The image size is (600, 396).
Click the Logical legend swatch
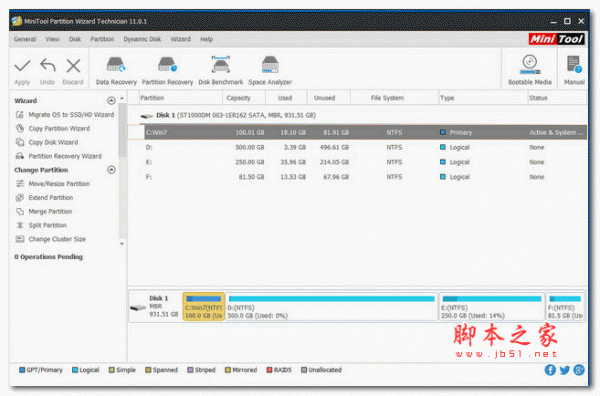(75, 370)
